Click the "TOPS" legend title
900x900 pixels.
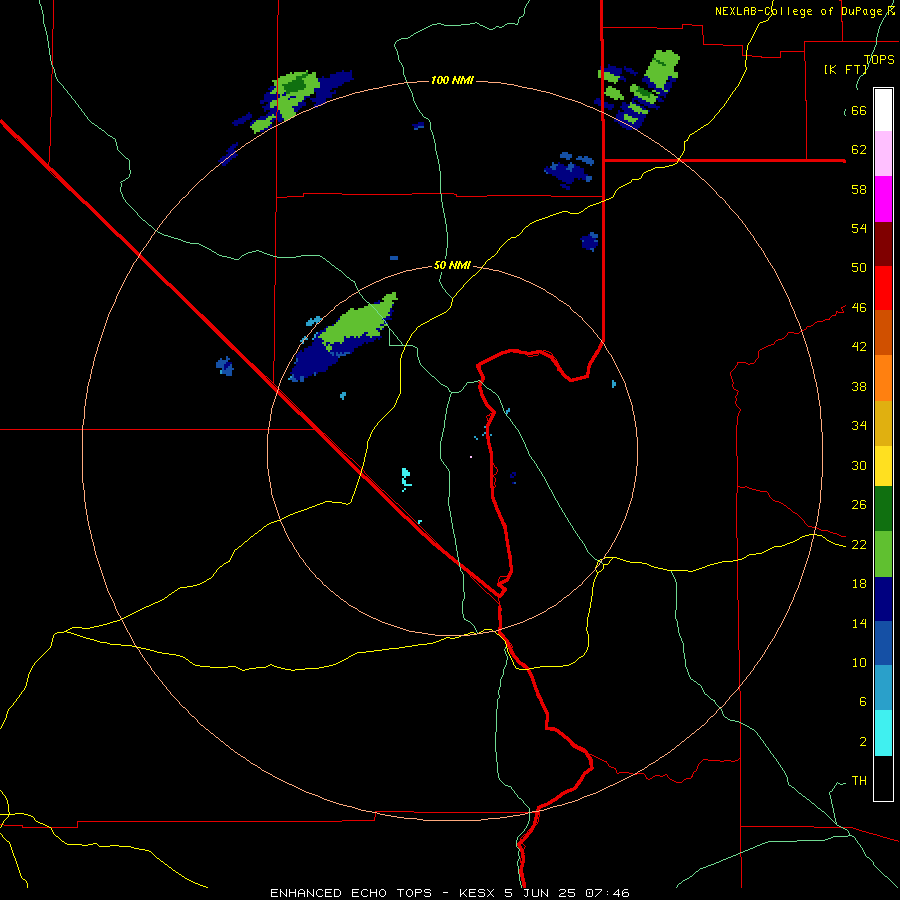[879, 60]
